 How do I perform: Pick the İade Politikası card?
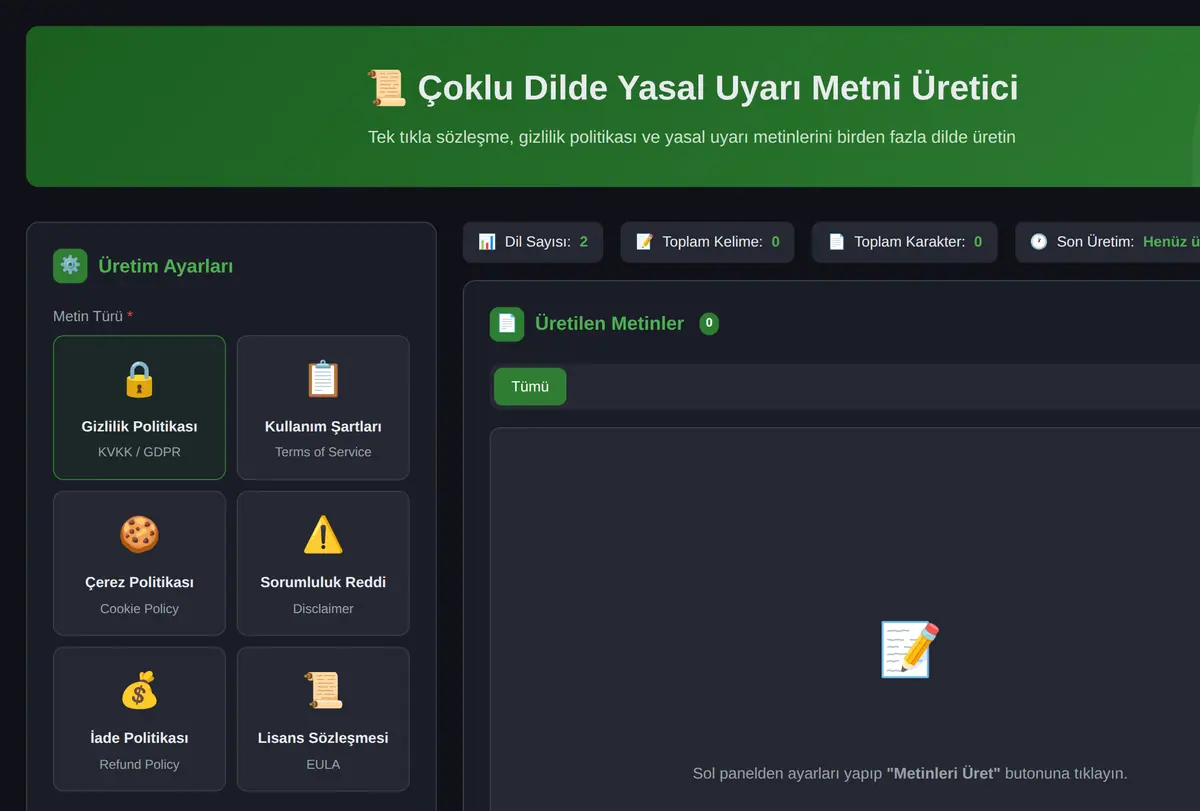click(139, 720)
